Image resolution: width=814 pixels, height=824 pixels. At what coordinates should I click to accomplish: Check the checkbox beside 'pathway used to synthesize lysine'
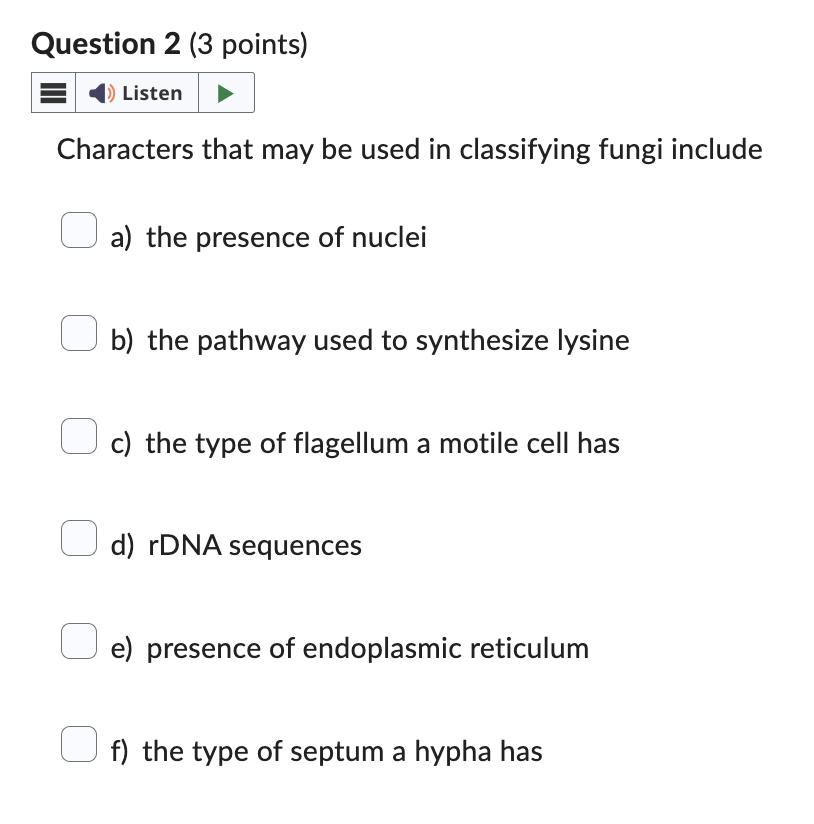point(78,332)
